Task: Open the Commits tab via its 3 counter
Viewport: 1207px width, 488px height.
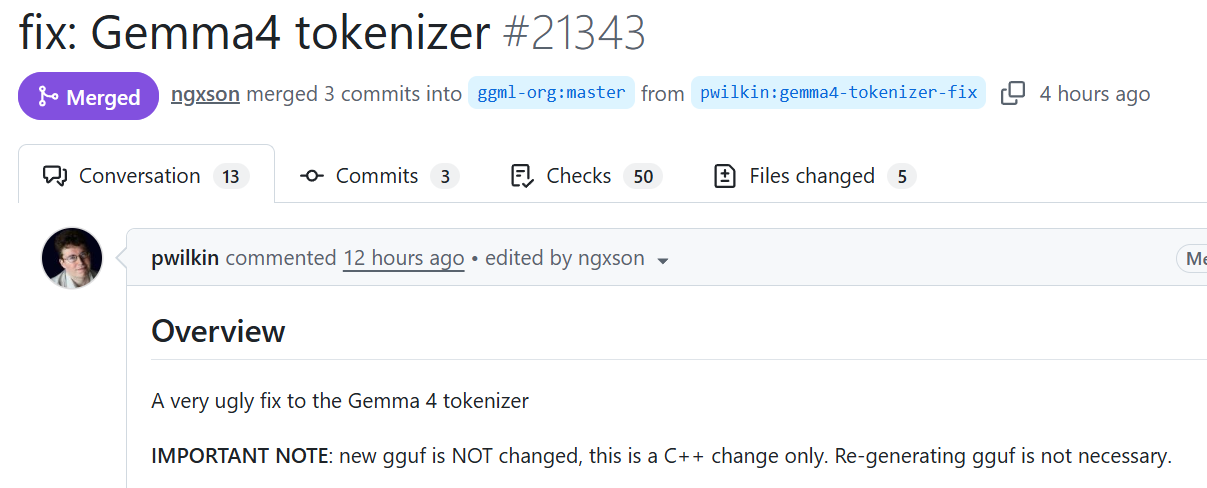Action: click(445, 177)
